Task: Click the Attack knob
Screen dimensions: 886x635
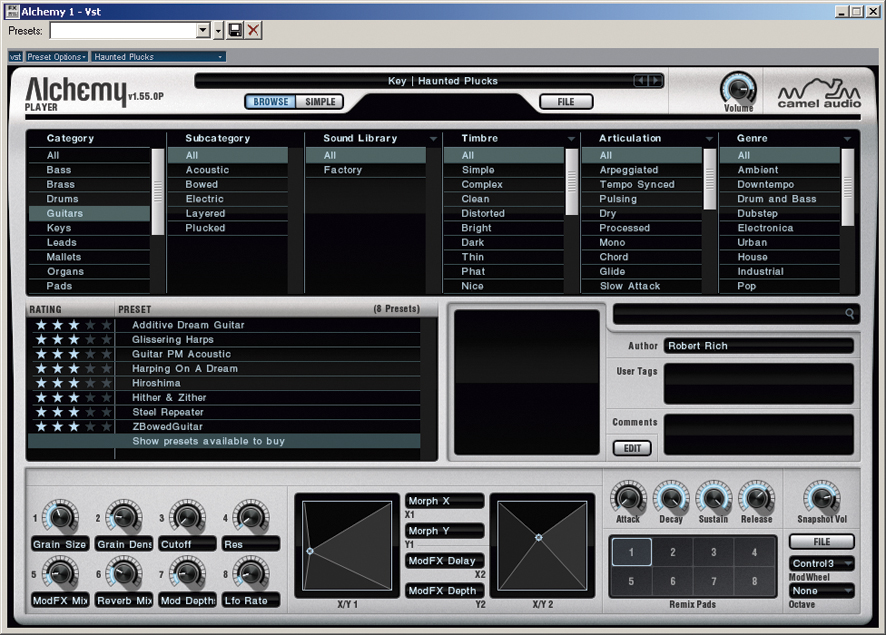Action: 628,498
